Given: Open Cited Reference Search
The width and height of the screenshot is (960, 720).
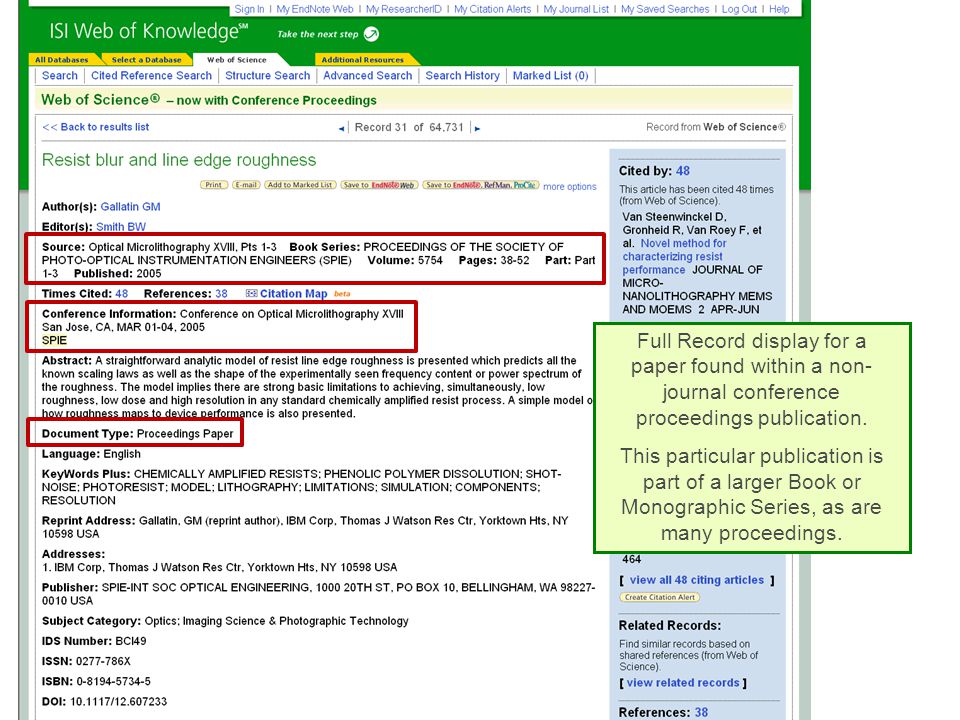Looking at the screenshot, I should click(x=151, y=76).
